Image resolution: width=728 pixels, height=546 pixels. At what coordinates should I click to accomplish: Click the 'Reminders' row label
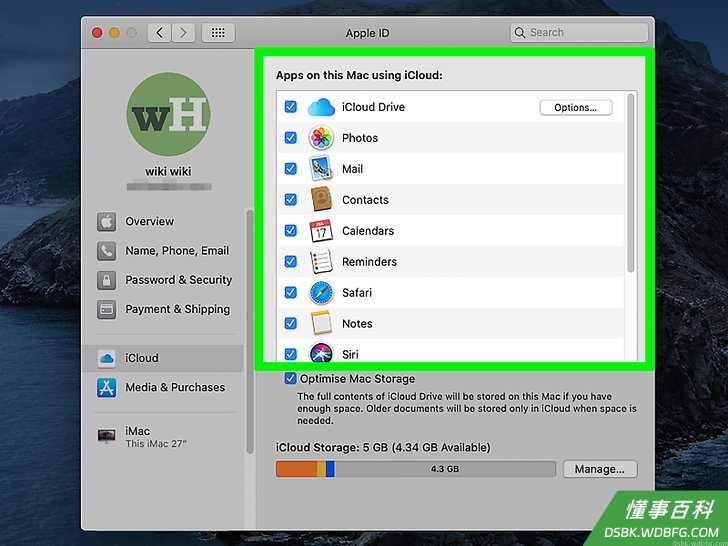(369, 262)
